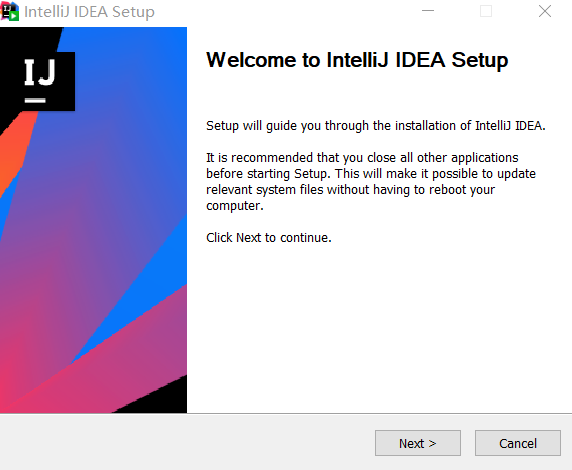Close the setup window with X
The width and height of the screenshot is (572, 470).
point(545,11)
